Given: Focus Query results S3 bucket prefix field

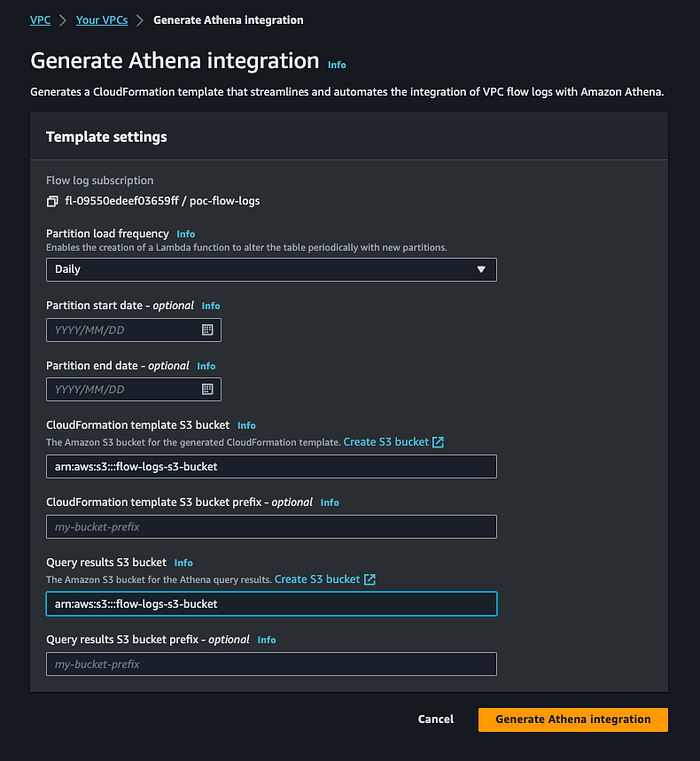Looking at the screenshot, I should 271,664.
